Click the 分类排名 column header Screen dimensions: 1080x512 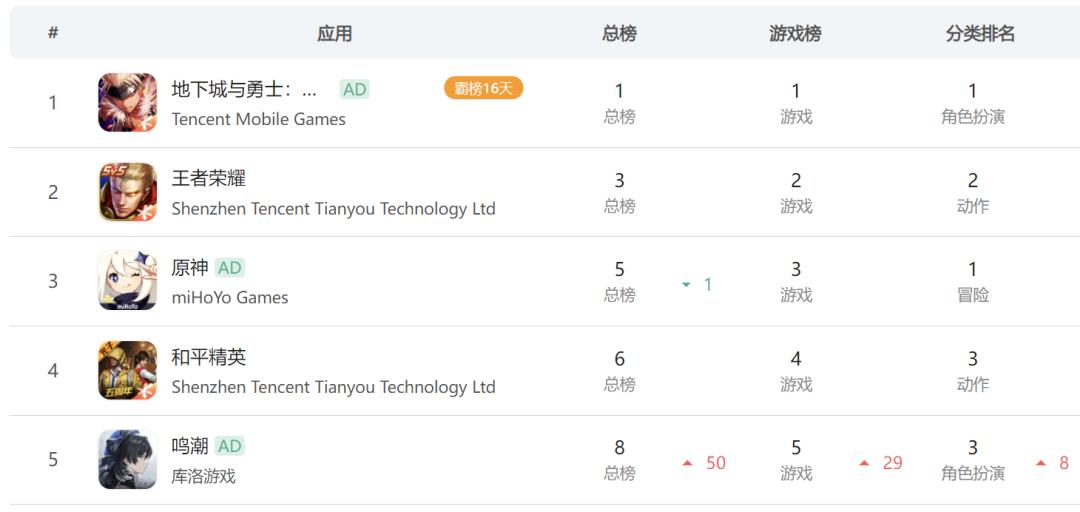[980, 33]
